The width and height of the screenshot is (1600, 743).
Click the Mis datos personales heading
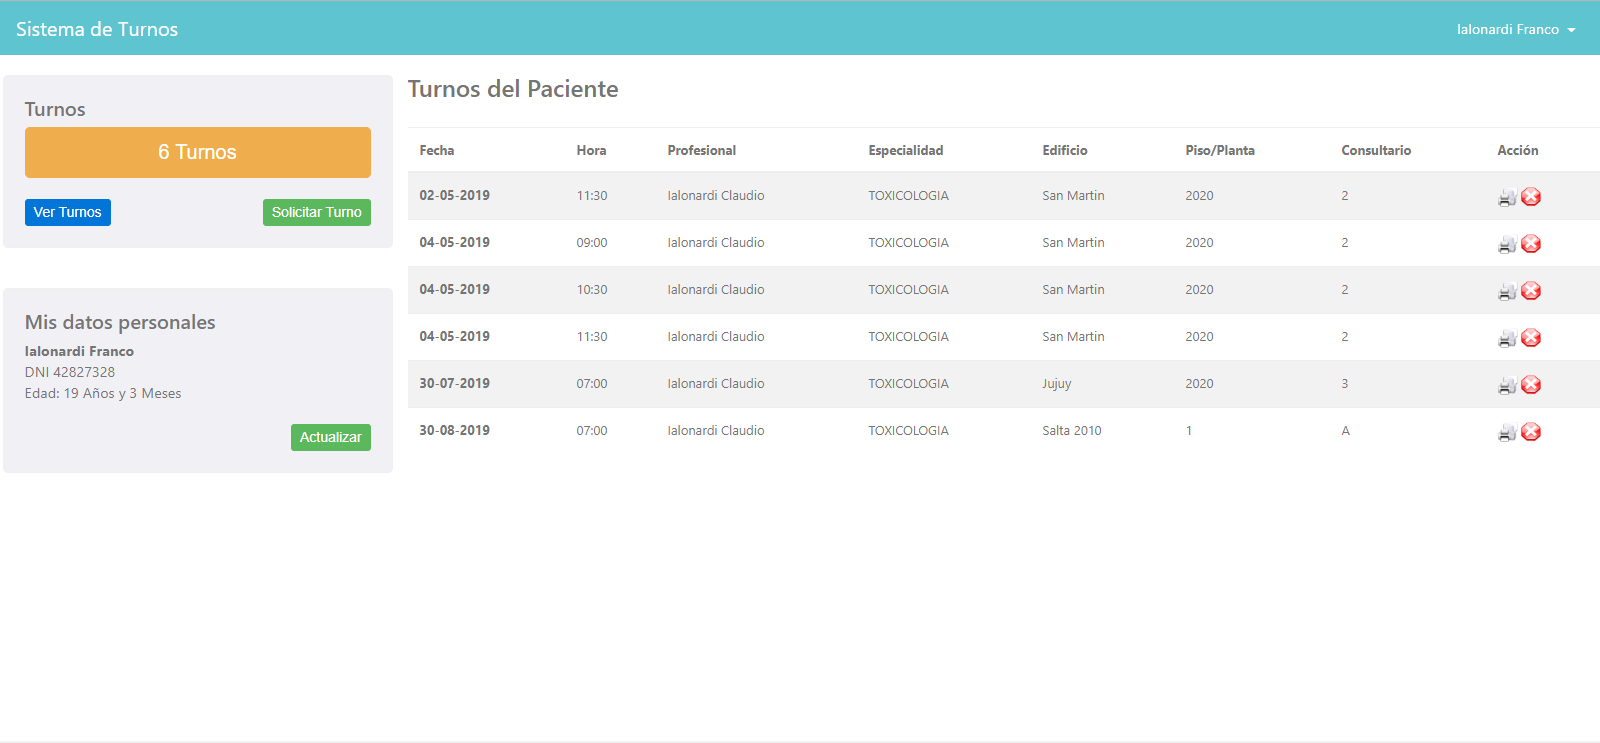click(x=120, y=322)
